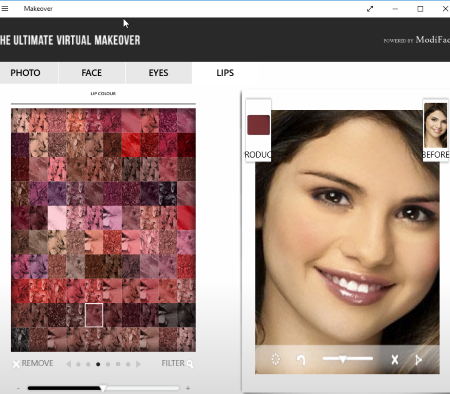Open the ModiFace powered-by link
The height and width of the screenshot is (394, 450).
[417, 40]
